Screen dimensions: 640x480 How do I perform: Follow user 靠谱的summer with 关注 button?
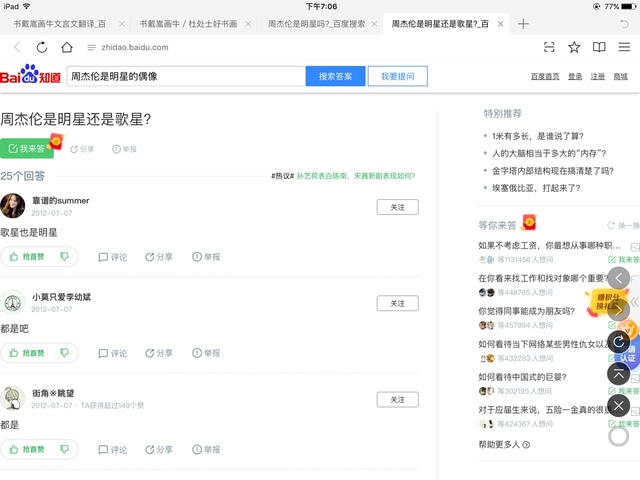(x=397, y=207)
